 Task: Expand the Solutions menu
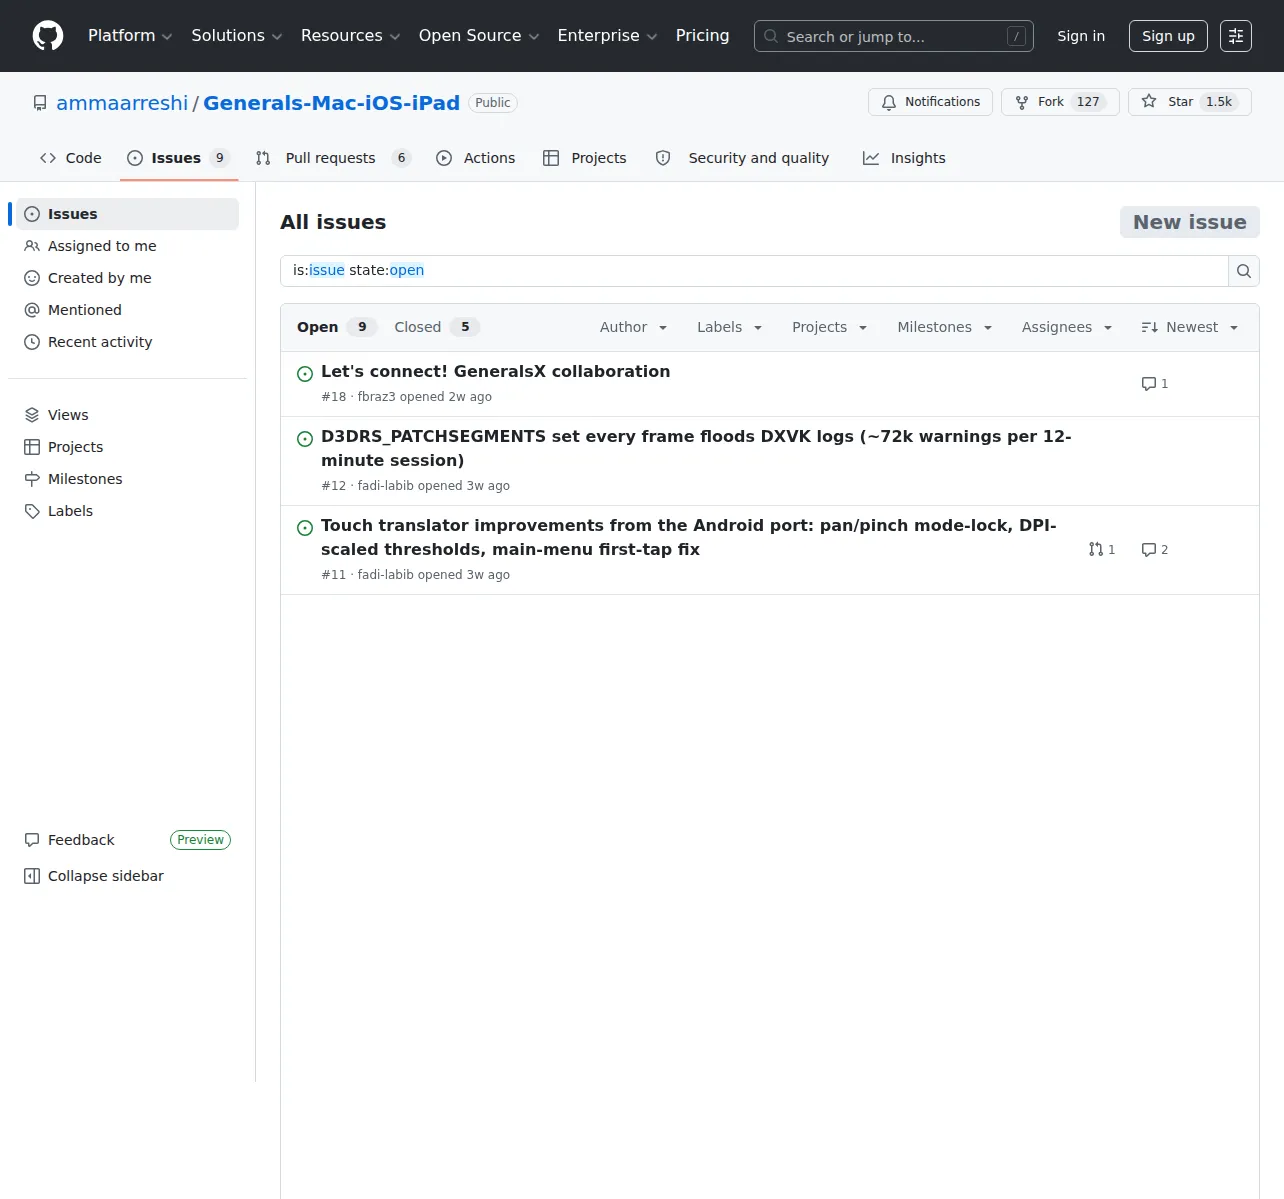pyautogui.click(x=237, y=36)
